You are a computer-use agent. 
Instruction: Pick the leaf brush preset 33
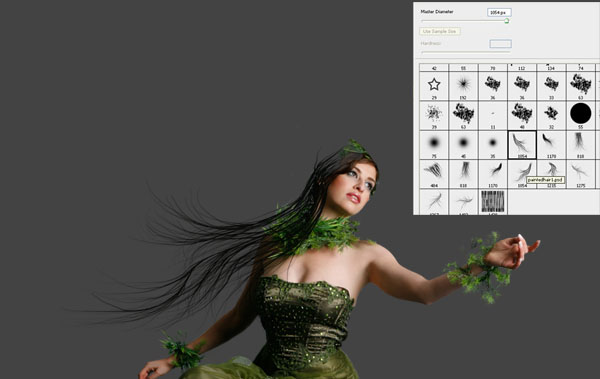tap(551, 86)
